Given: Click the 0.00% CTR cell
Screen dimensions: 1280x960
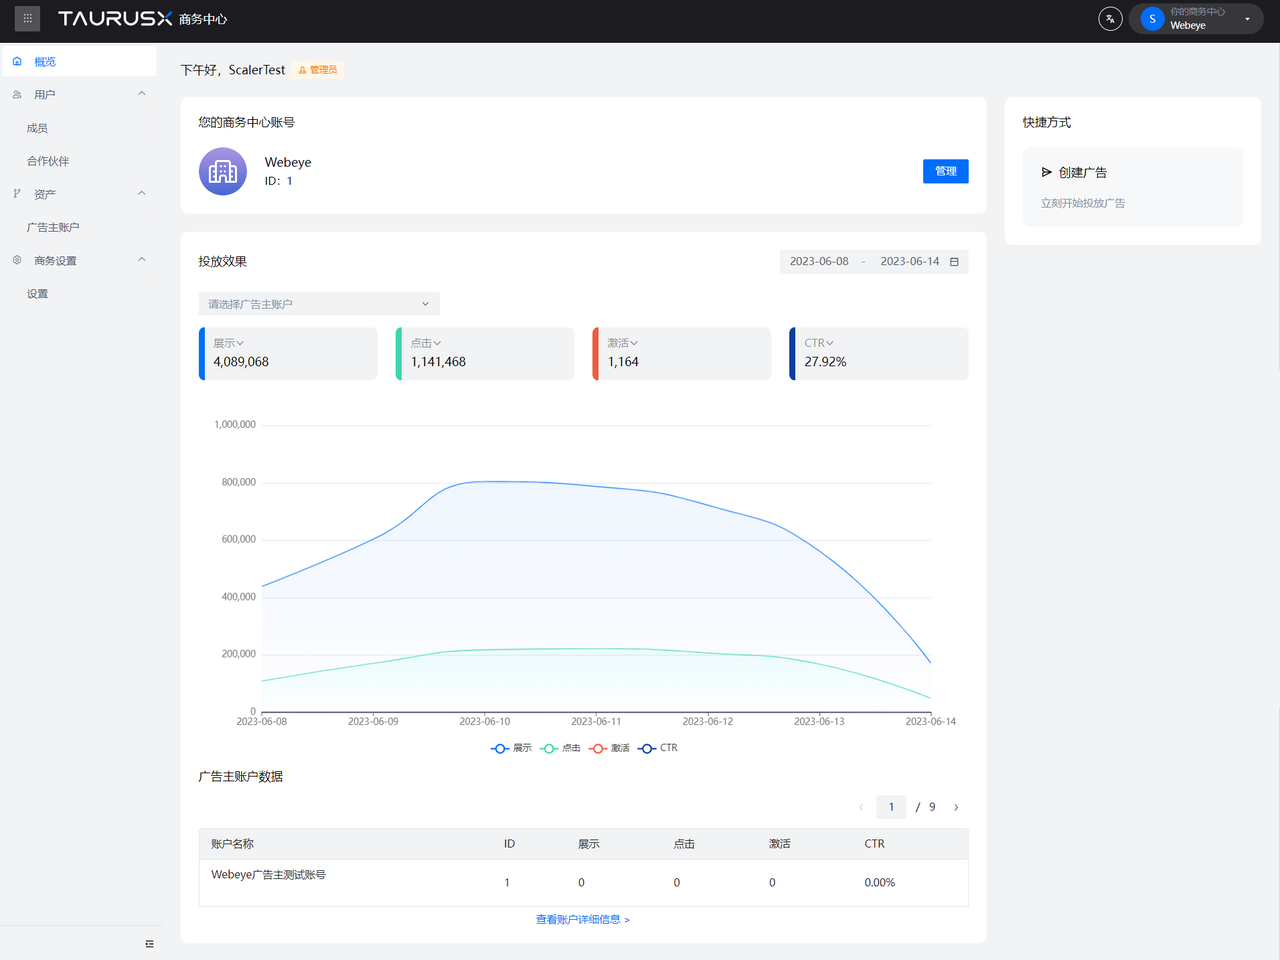Looking at the screenshot, I should click(880, 883).
